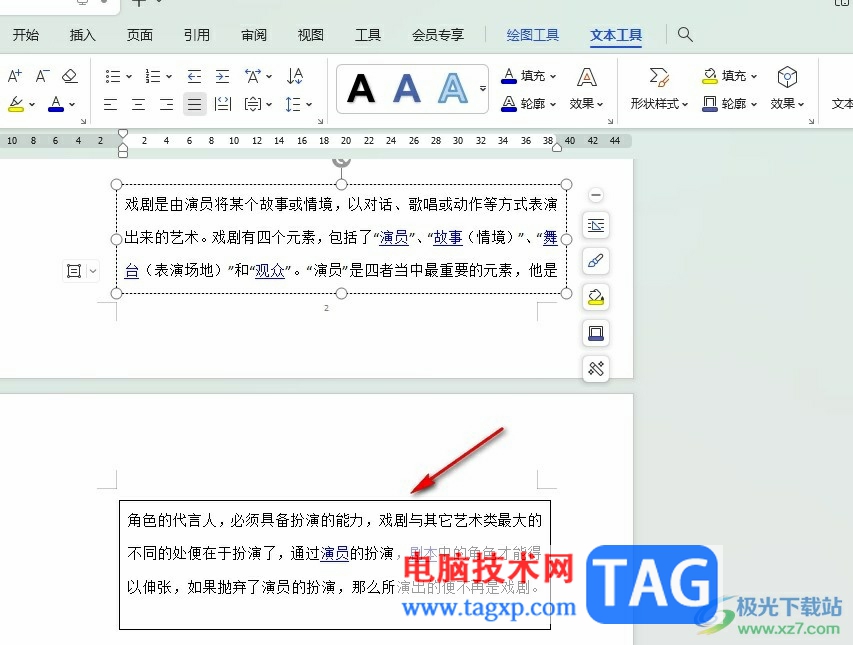Insert numbered list
The image size is (853, 645).
[153, 76]
